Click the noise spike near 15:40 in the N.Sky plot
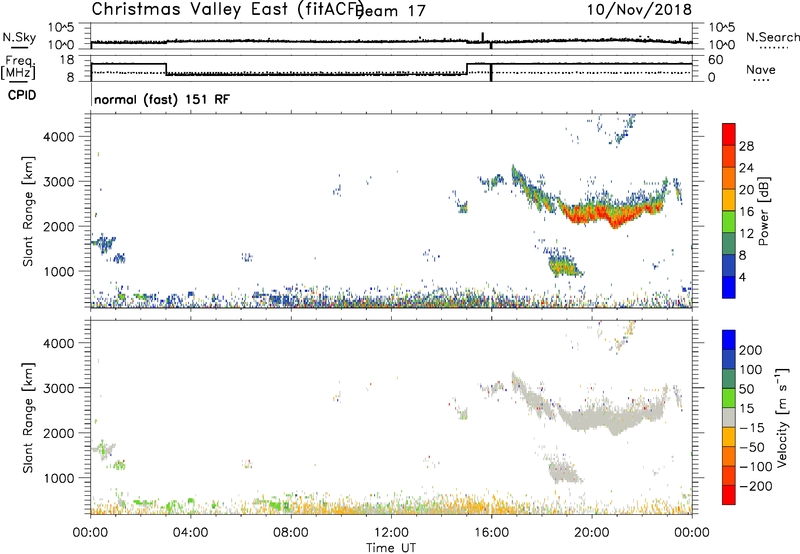 tap(482, 37)
